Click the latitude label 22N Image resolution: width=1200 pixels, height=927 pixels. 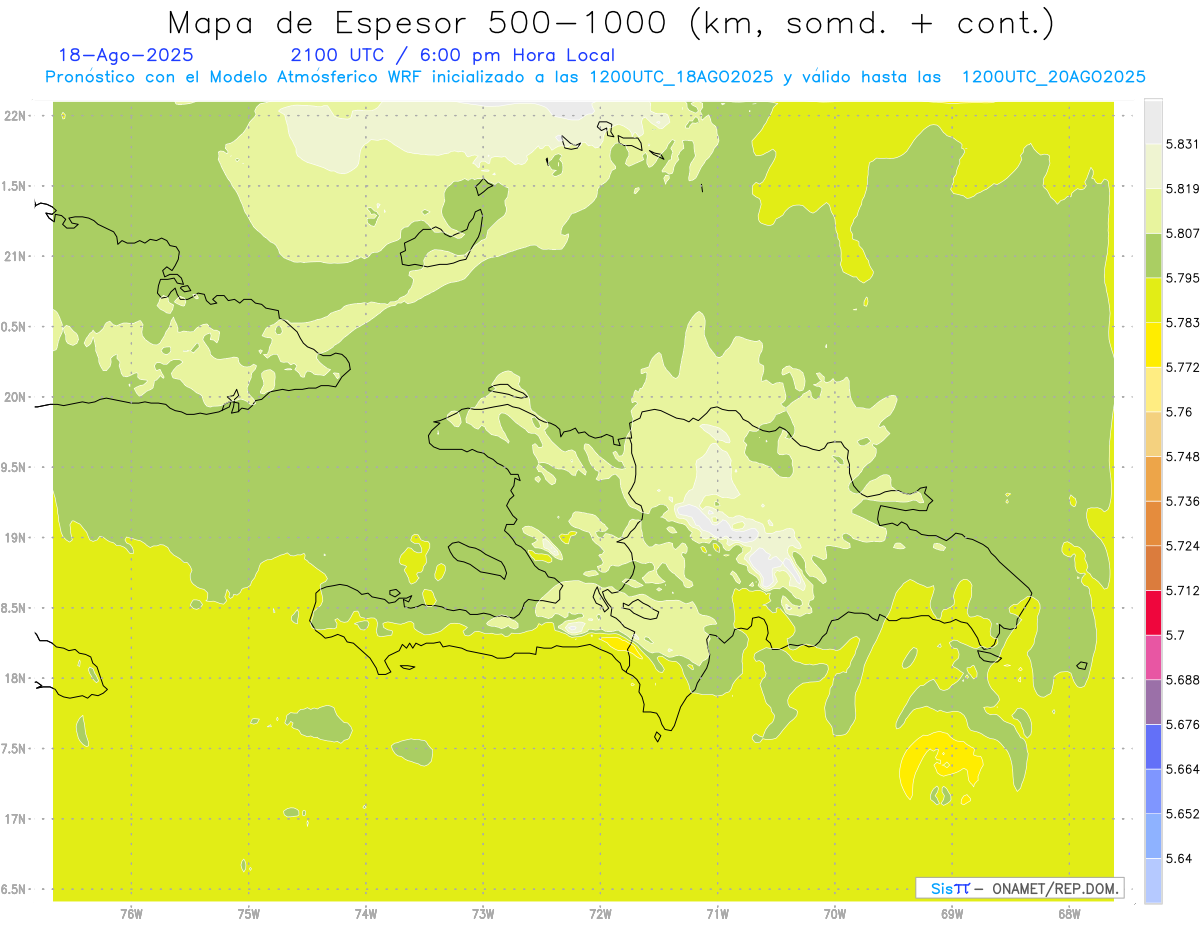[15, 116]
